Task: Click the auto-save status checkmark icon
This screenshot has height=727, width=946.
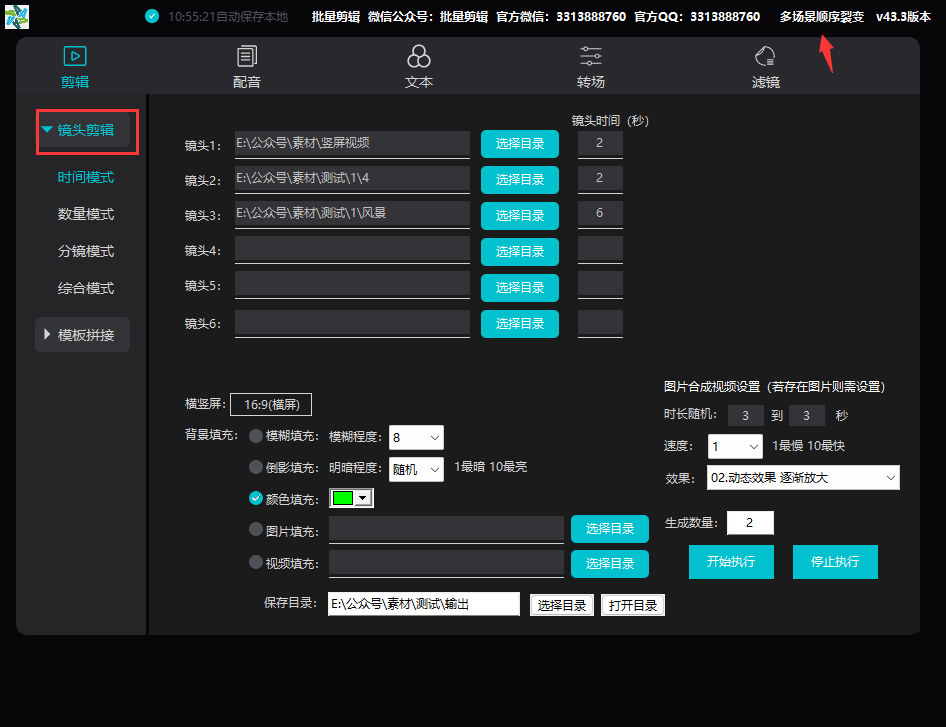Action: click(152, 16)
